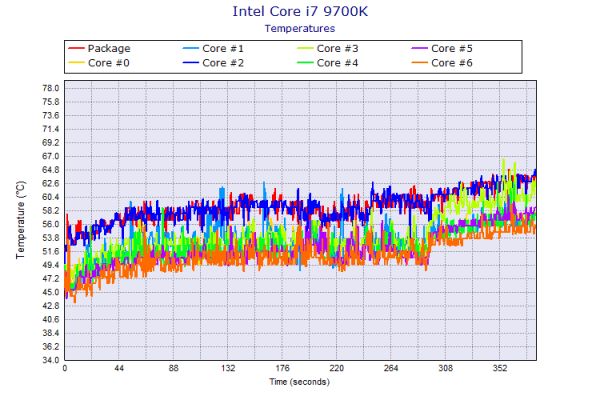Click the 220 tick label on the time axis
Image resolution: width=600 pixels, height=400 pixels.
point(337,368)
